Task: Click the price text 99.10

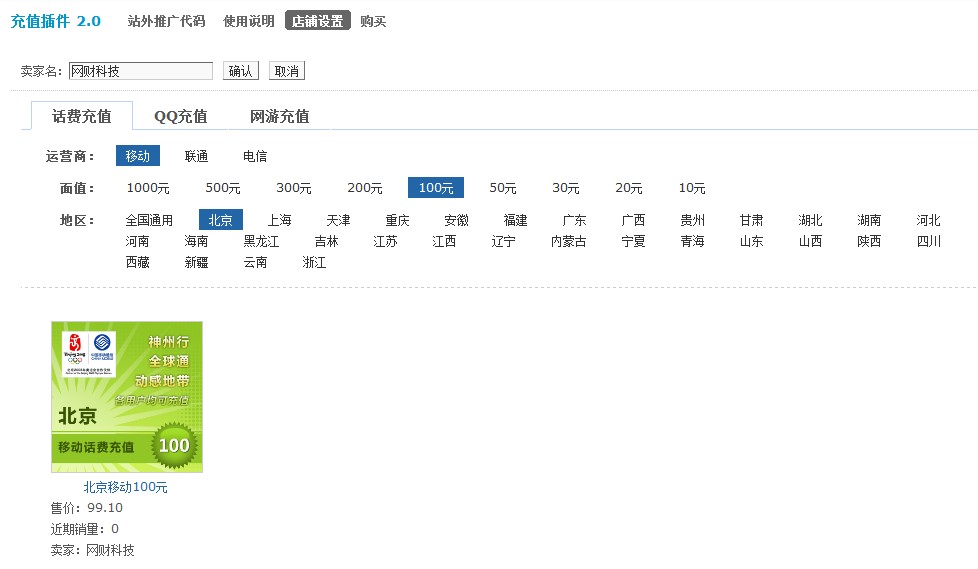Action: point(105,508)
